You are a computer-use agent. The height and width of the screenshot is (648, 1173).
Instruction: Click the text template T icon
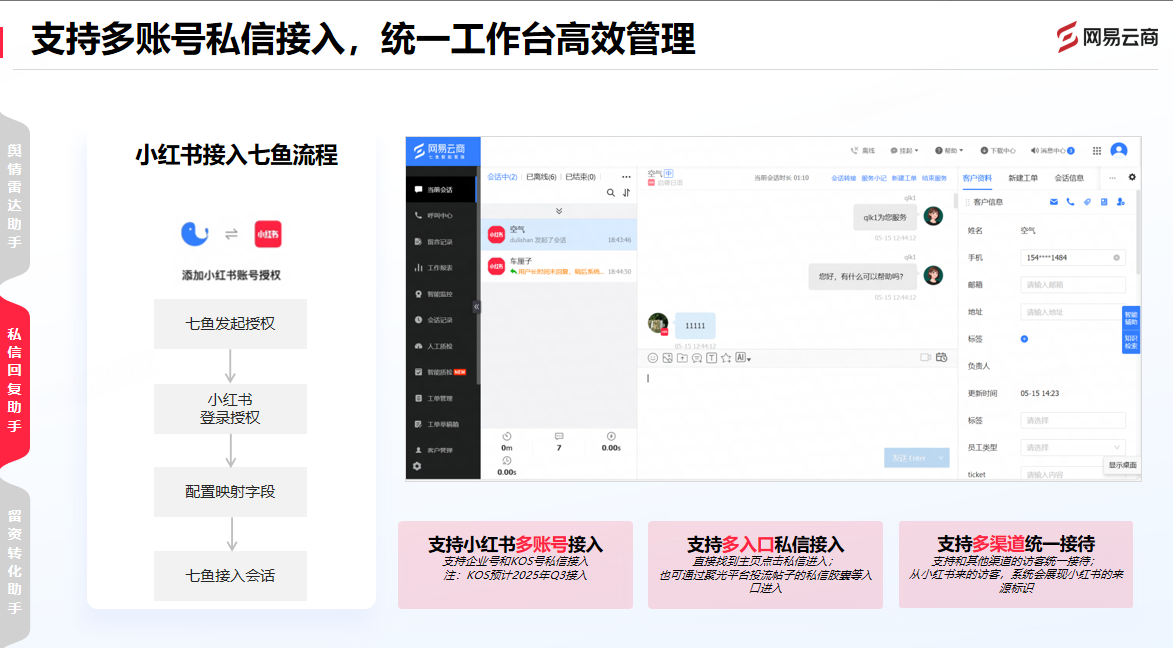(x=711, y=358)
